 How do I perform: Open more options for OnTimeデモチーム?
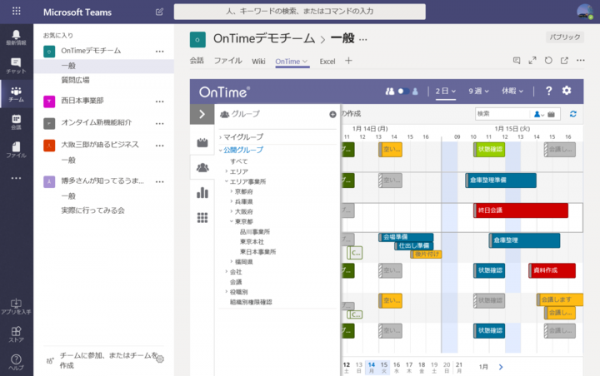[x=160, y=51]
